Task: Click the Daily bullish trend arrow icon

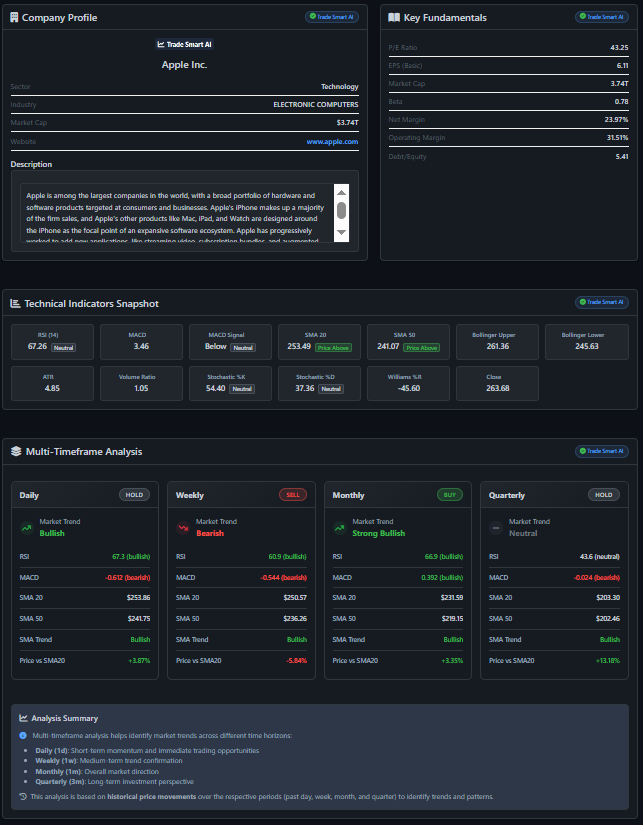Action: (26, 528)
